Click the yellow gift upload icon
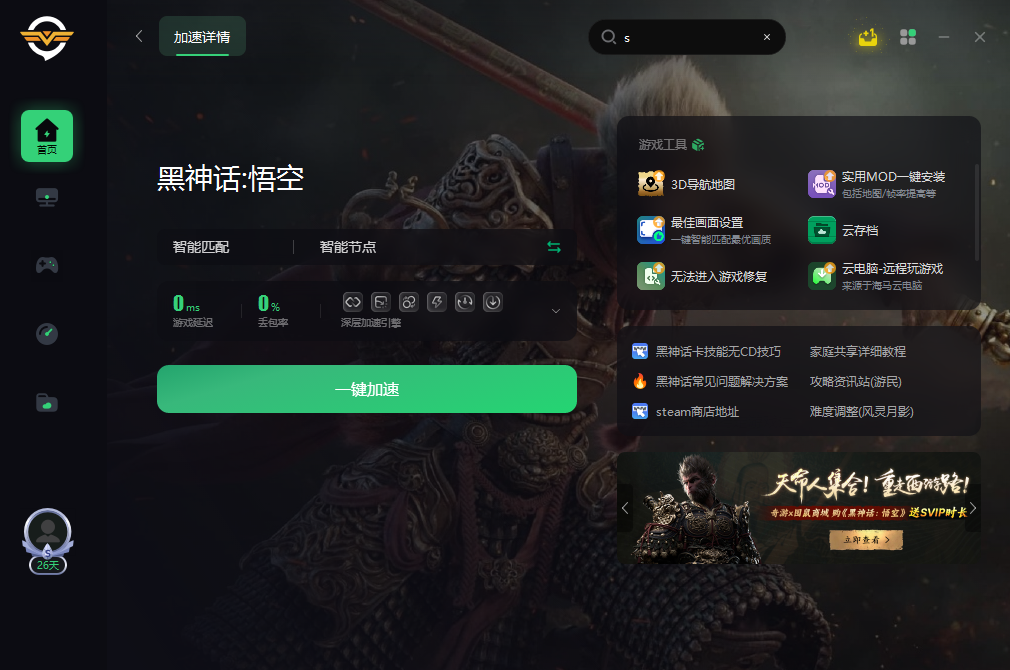 point(868,37)
